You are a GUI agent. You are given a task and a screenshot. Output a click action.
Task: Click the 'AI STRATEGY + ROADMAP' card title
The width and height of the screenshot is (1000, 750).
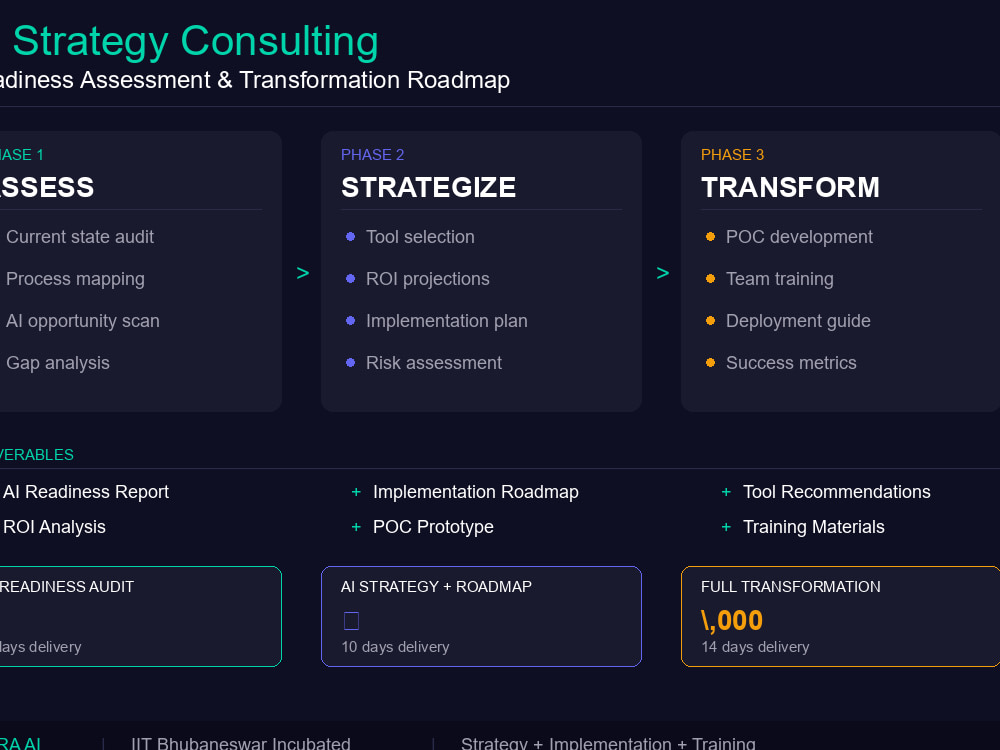pos(436,587)
